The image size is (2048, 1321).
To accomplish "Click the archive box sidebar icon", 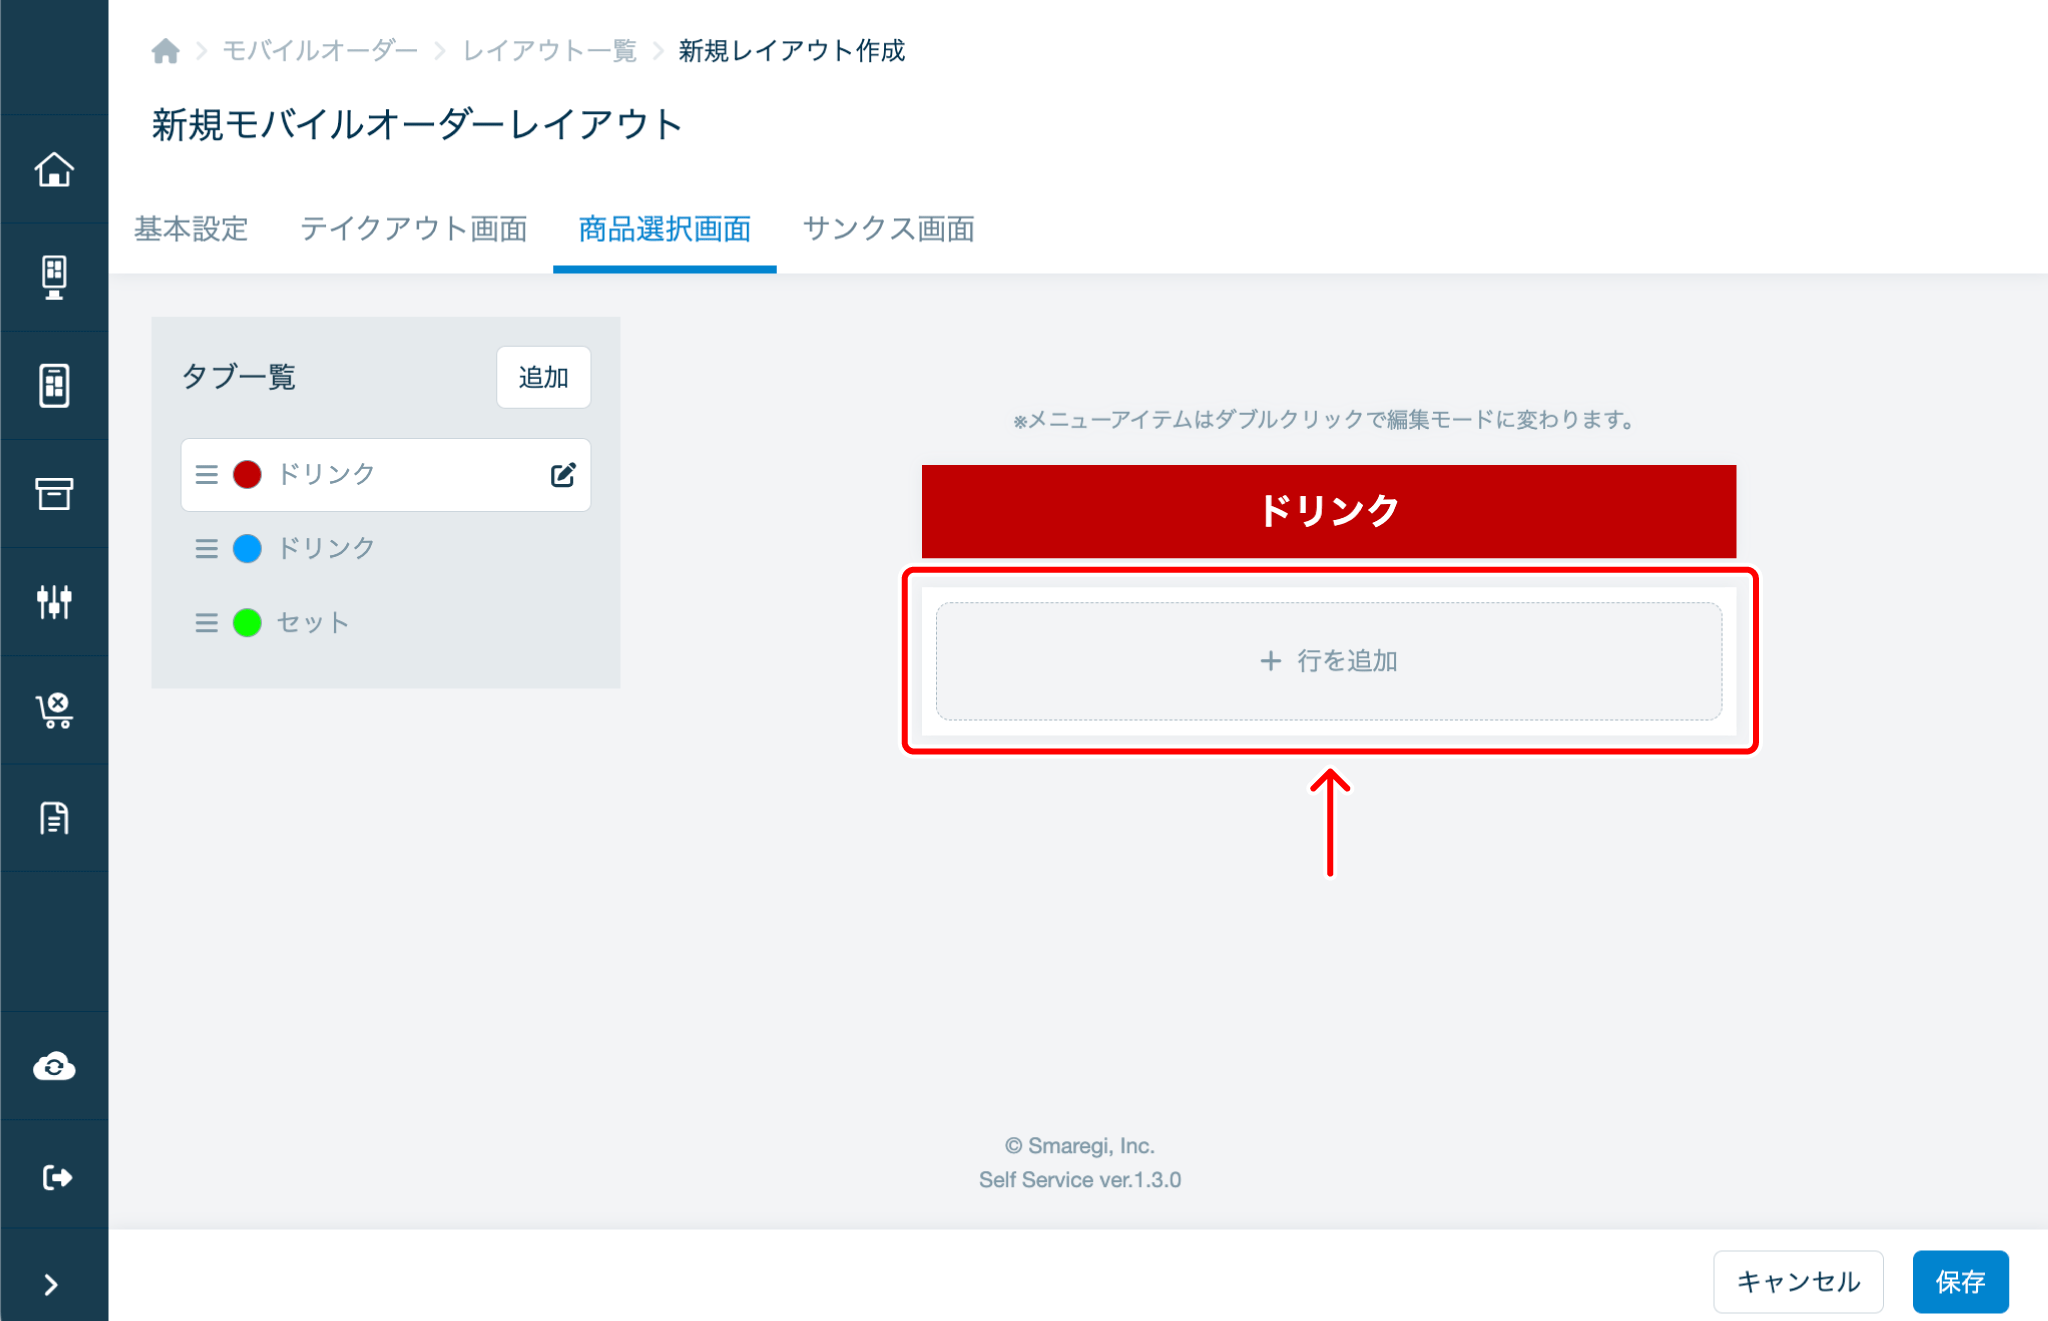I will click(54, 494).
